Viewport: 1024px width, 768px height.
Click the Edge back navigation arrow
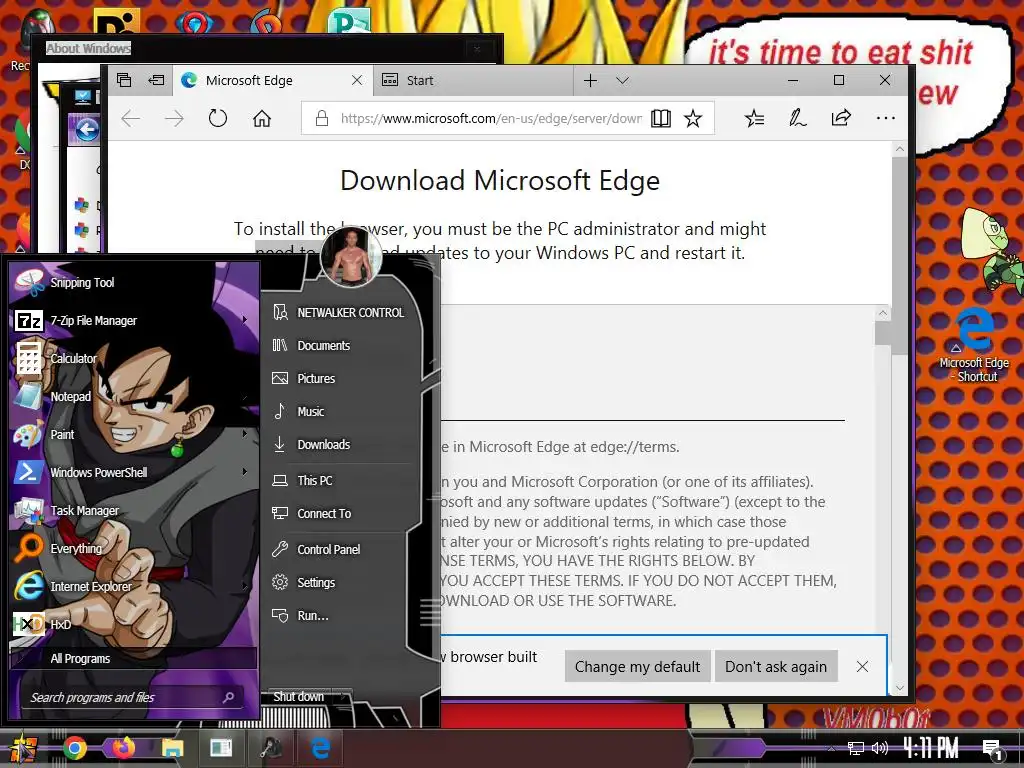click(x=131, y=118)
